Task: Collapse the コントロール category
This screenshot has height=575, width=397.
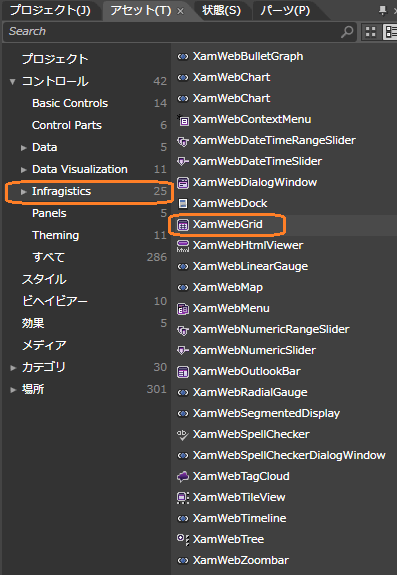Action: click(13, 81)
